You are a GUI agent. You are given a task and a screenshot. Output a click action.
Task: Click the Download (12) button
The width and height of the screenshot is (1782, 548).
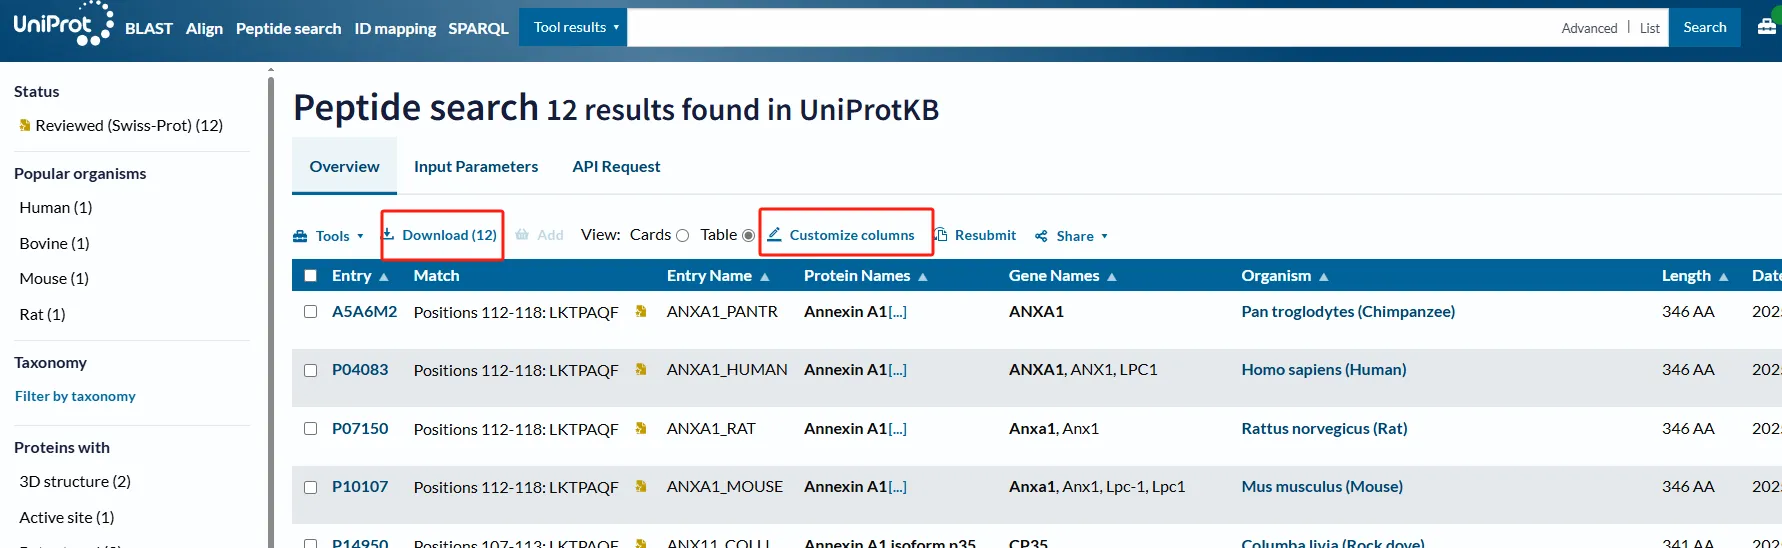pos(442,235)
